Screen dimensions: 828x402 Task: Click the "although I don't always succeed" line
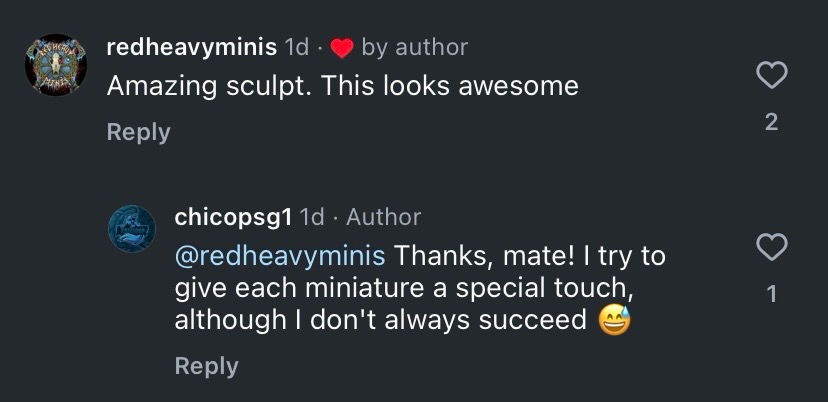coord(380,321)
